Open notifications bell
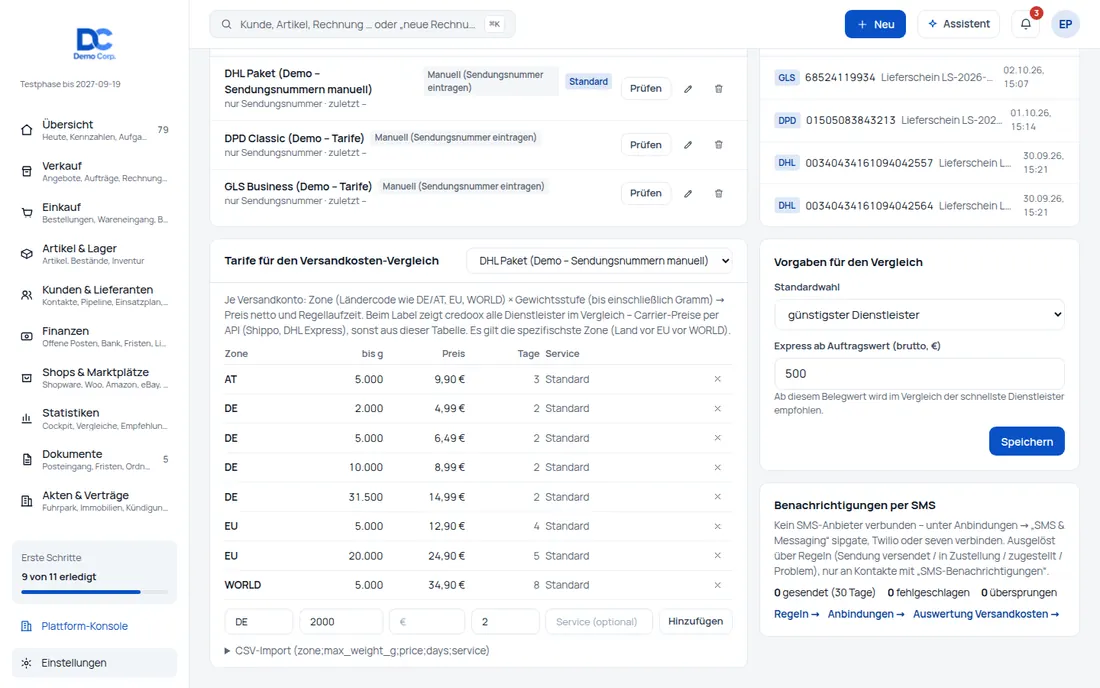 [1026, 24]
